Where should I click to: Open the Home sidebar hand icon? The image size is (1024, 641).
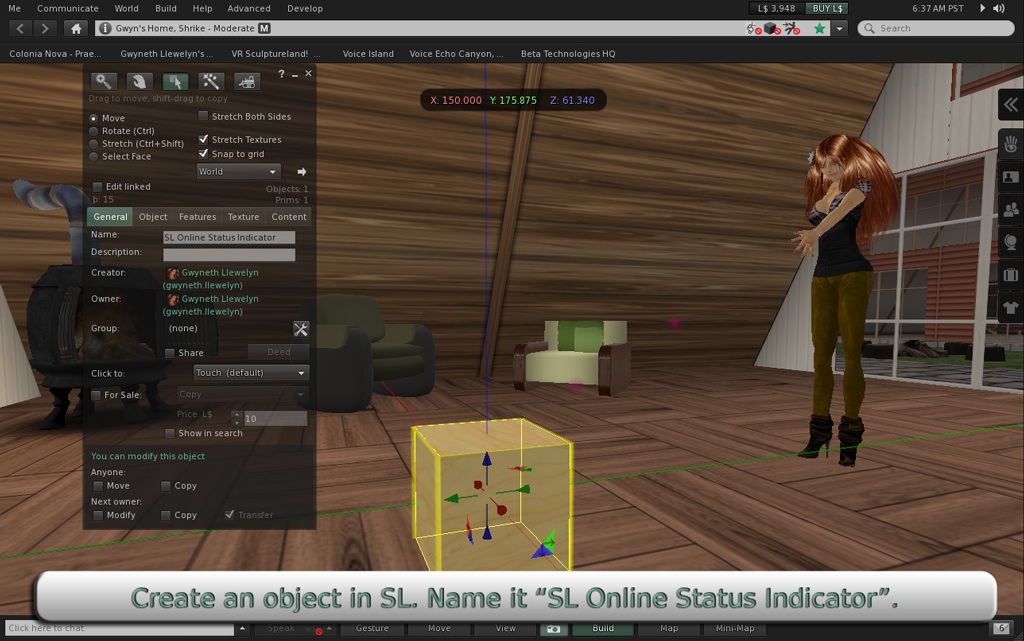(1011, 144)
